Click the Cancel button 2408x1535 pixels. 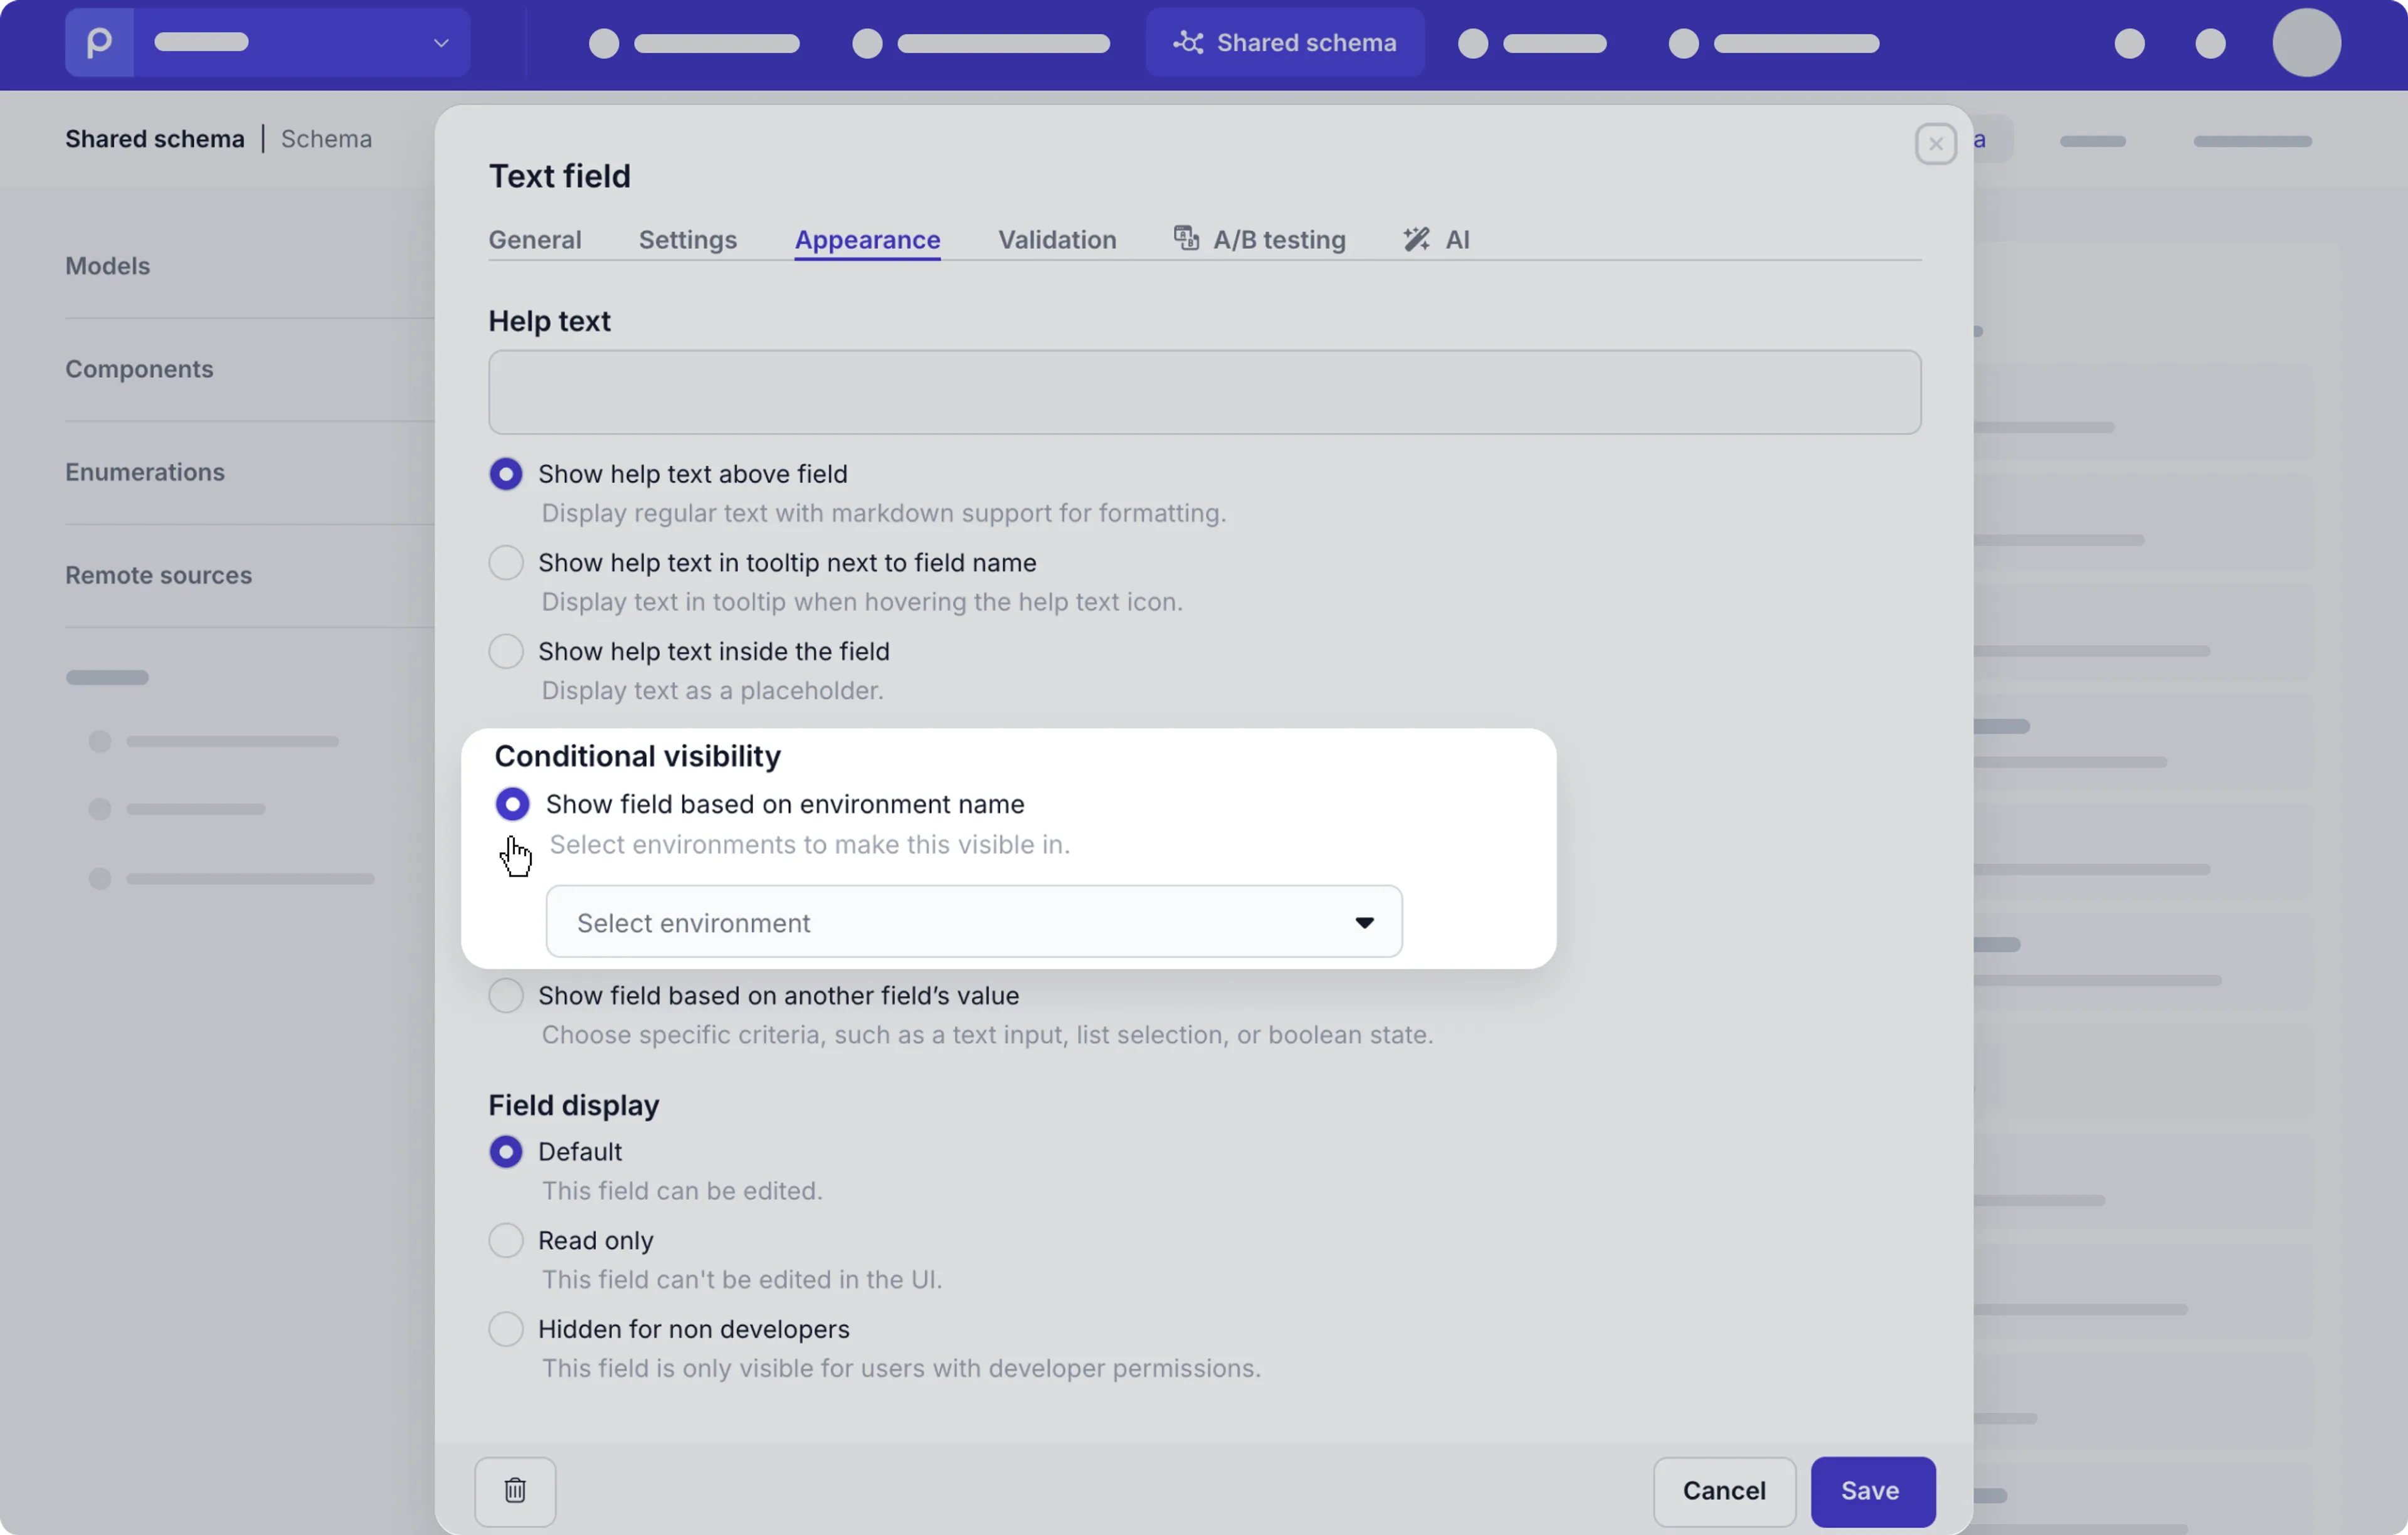1725,1491
